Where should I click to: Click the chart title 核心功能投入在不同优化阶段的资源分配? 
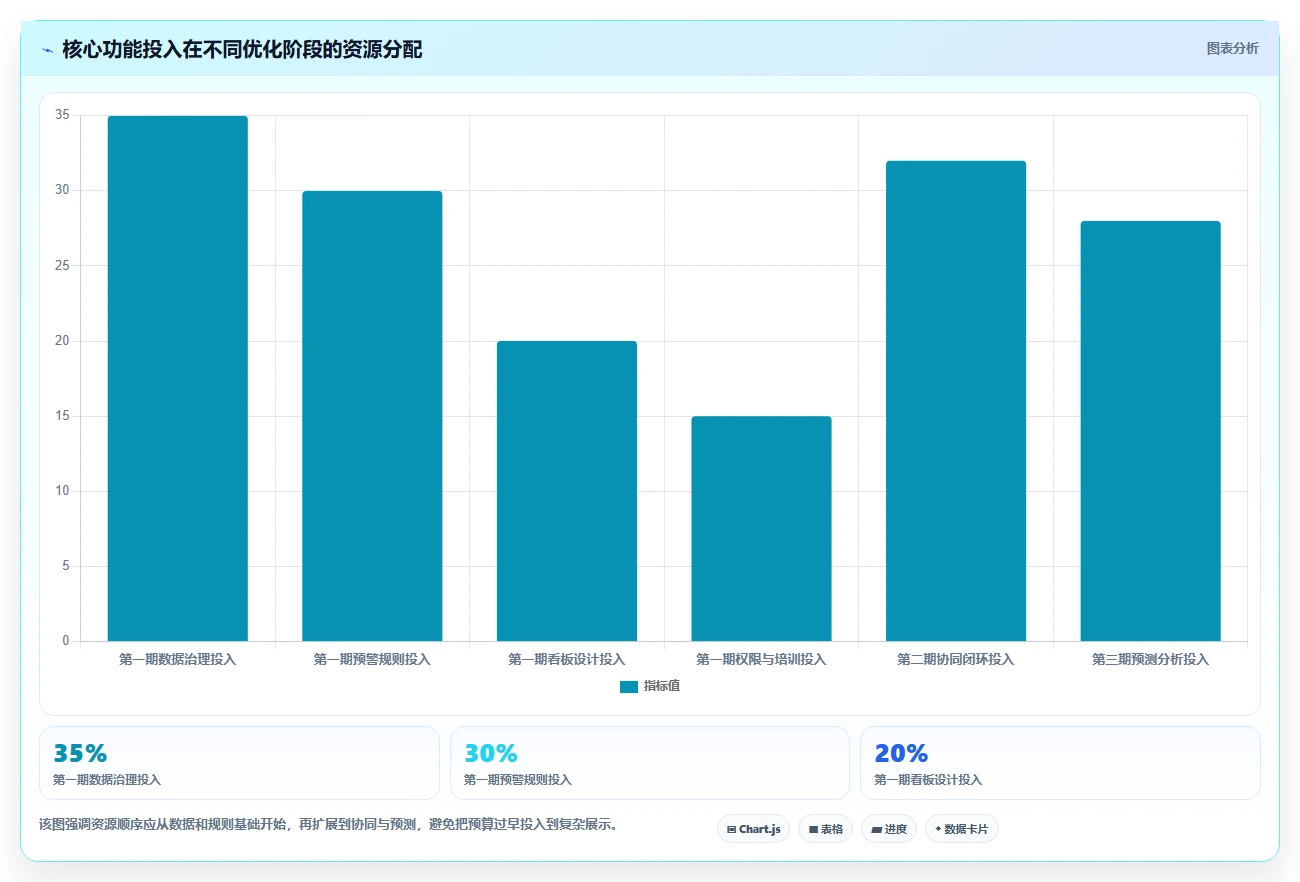(242, 50)
